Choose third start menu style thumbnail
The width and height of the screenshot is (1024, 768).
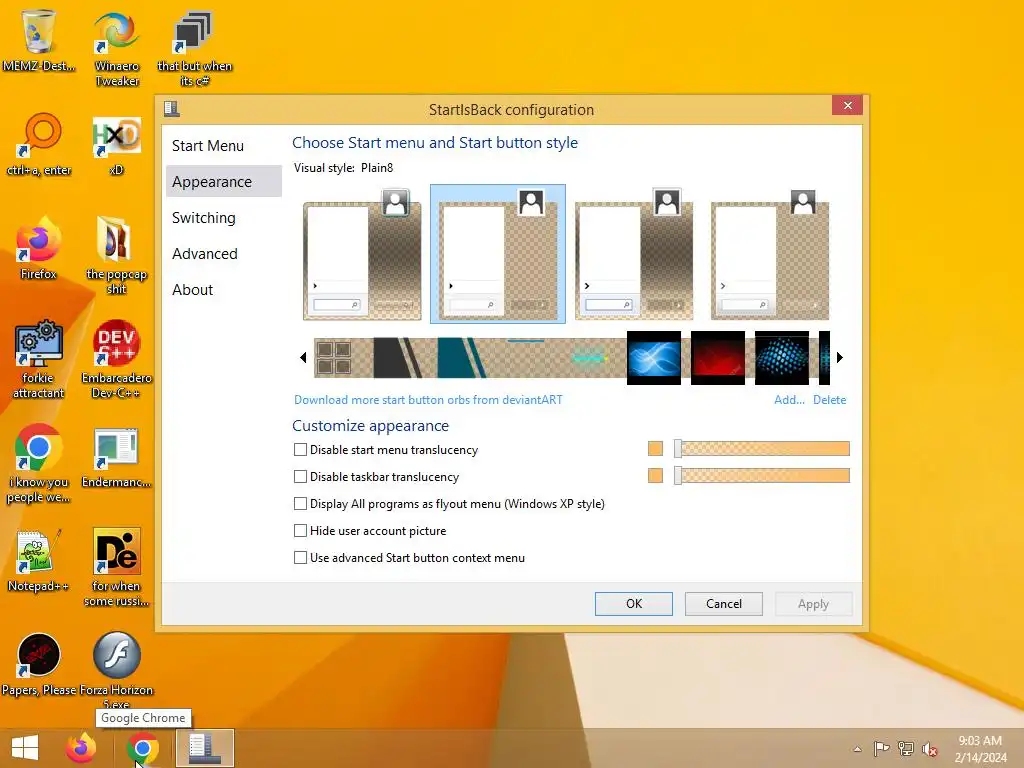[633, 254]
